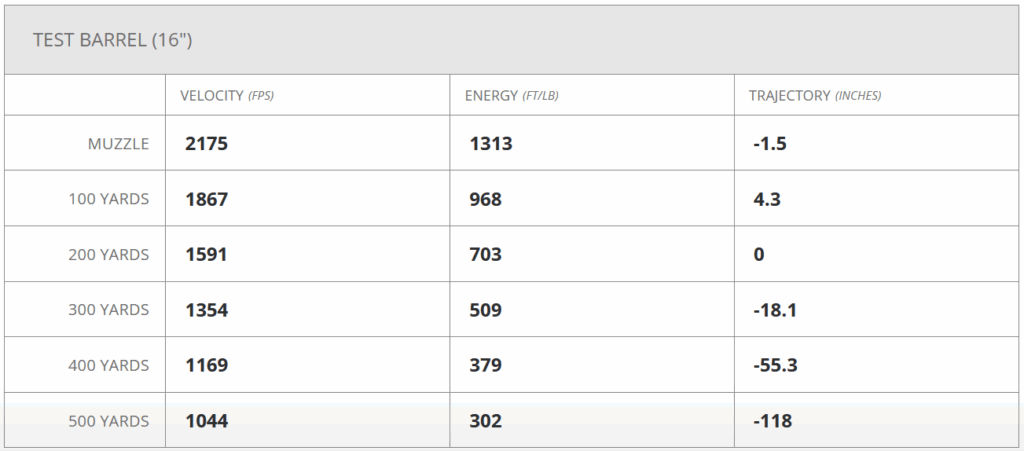Select the 200 yard trajectory value 0
The width and height of the screenshot is (1024, 451).
coord(759,255)
